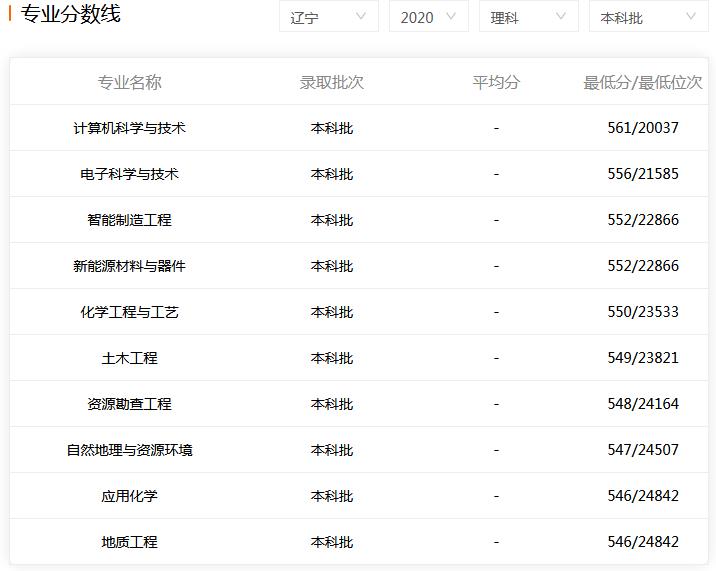Select the 土木工程 major name
The width and height of the screenshot is (716, 571).
coord(130,358)
